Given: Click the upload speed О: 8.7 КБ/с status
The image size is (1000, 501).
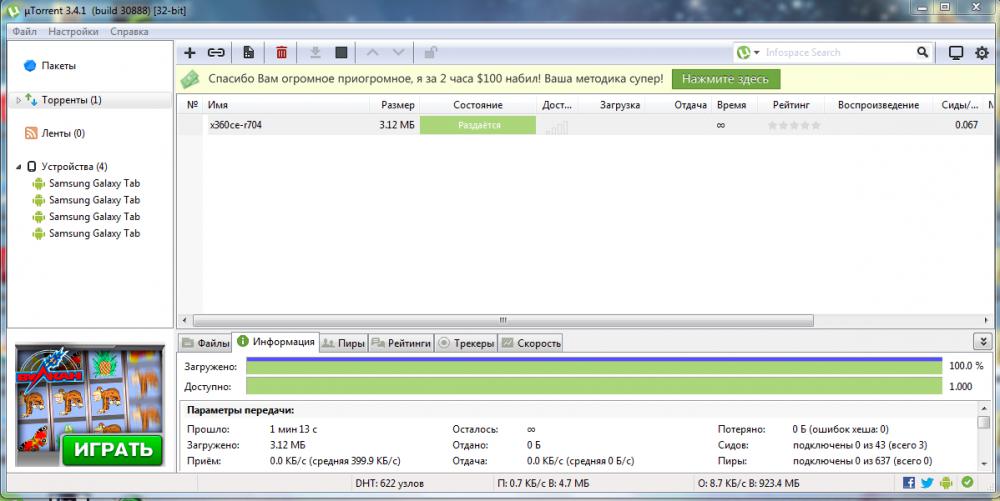Looking at the screenshot, I should click(749, 483).
